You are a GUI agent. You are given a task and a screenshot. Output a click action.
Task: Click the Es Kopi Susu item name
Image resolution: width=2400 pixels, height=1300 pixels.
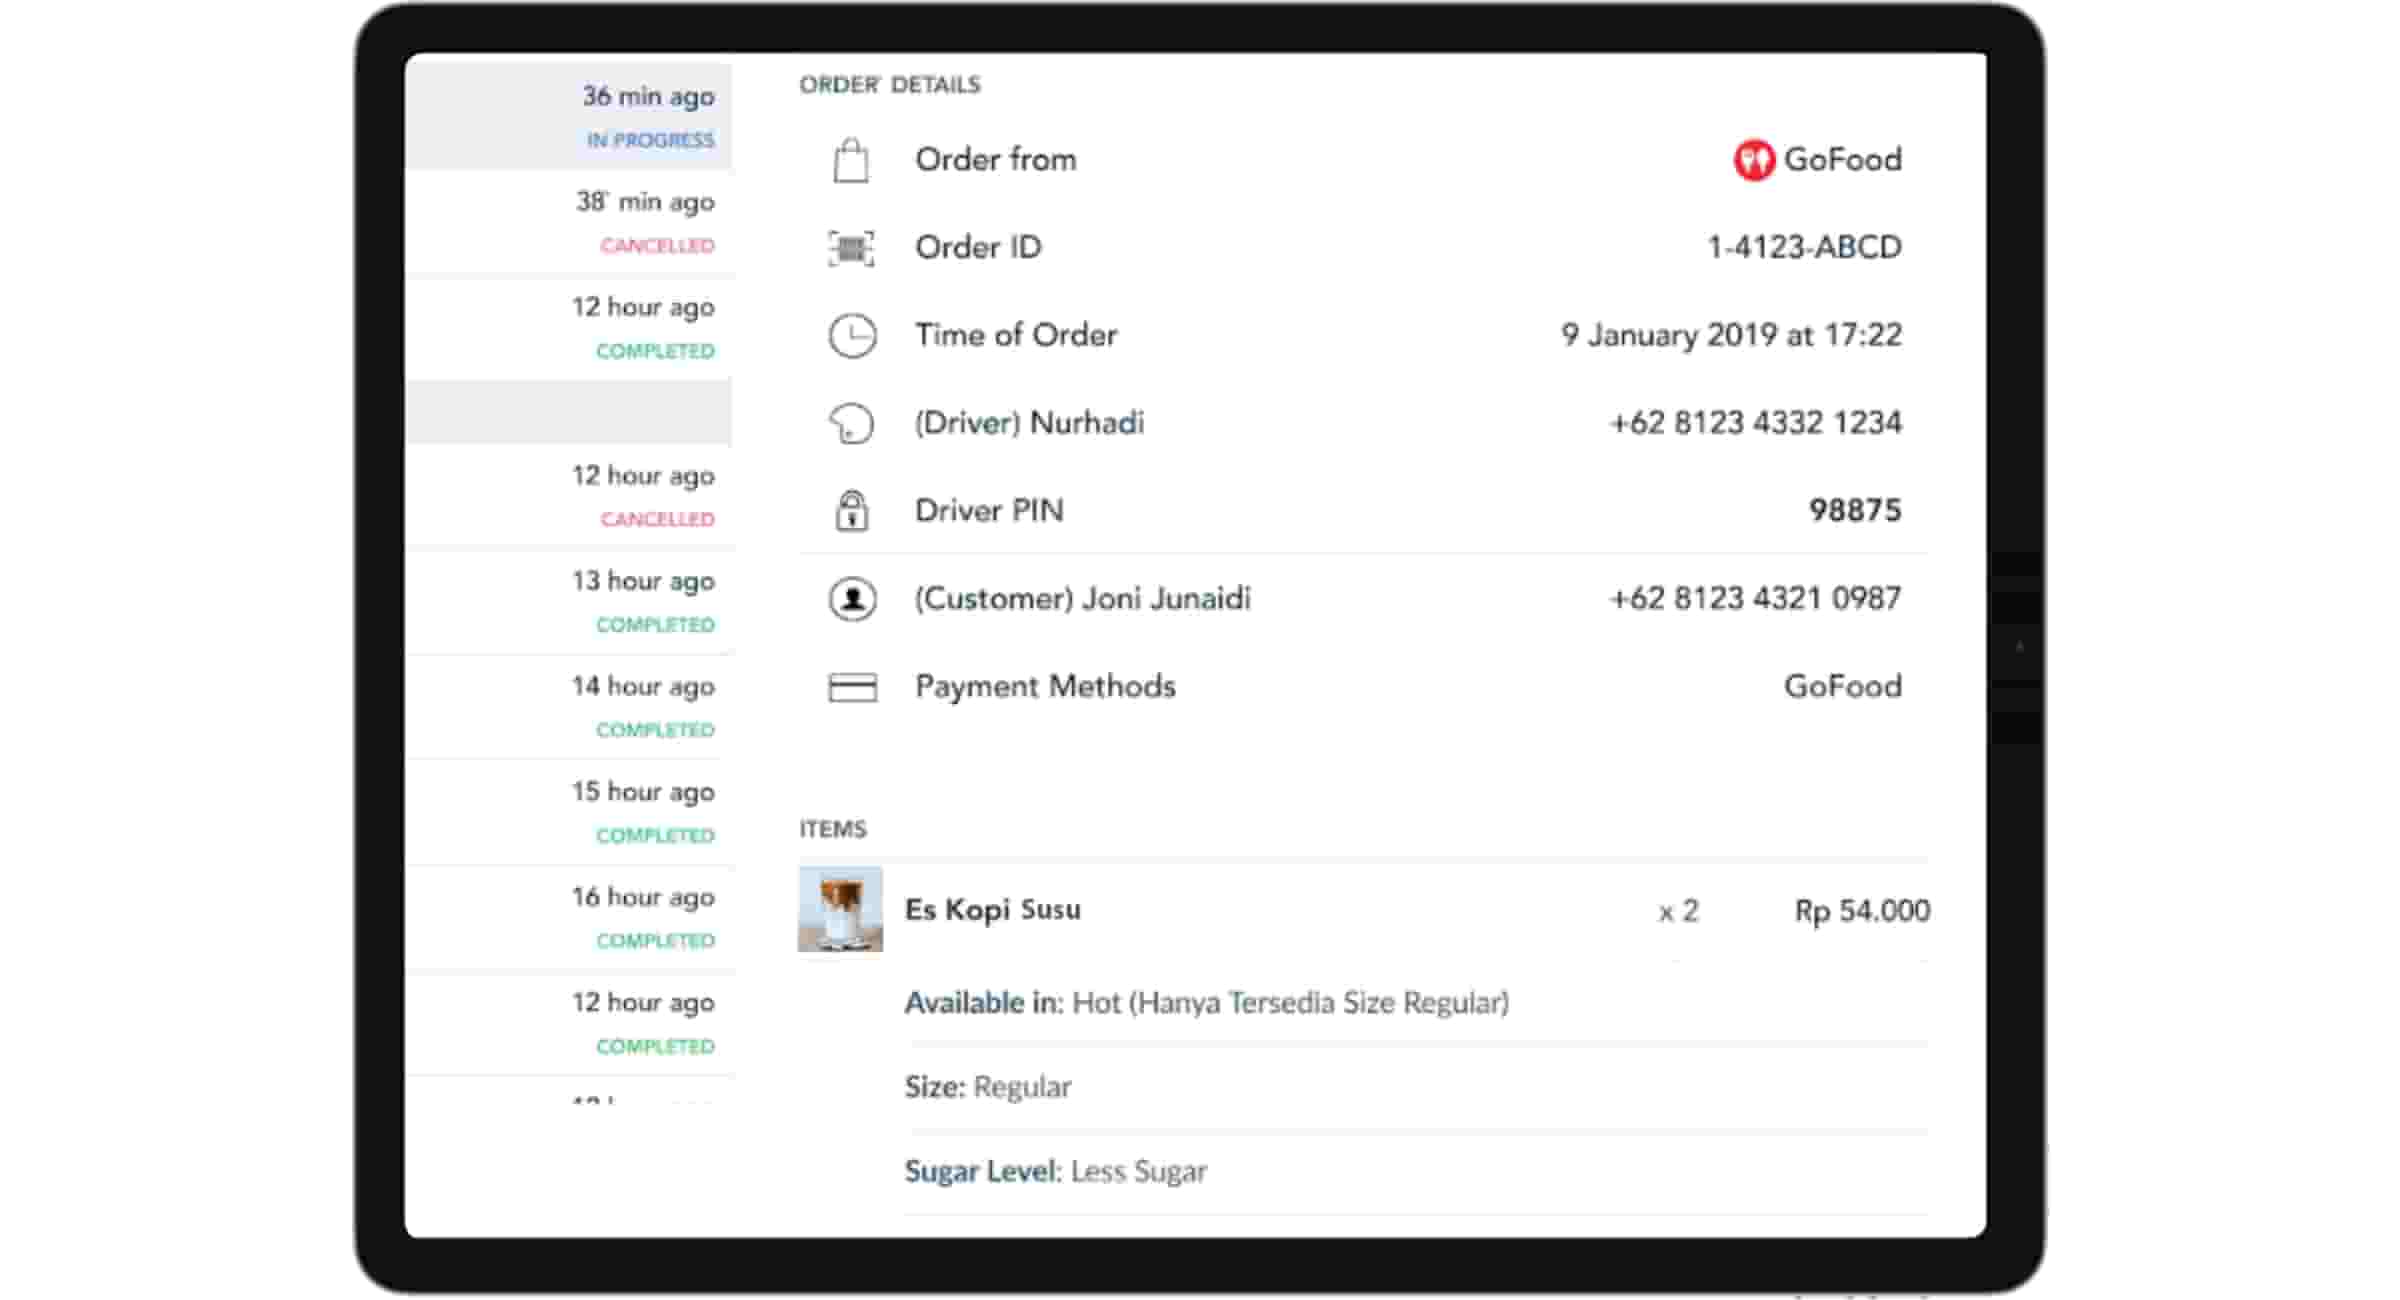[x=992, y=910]
